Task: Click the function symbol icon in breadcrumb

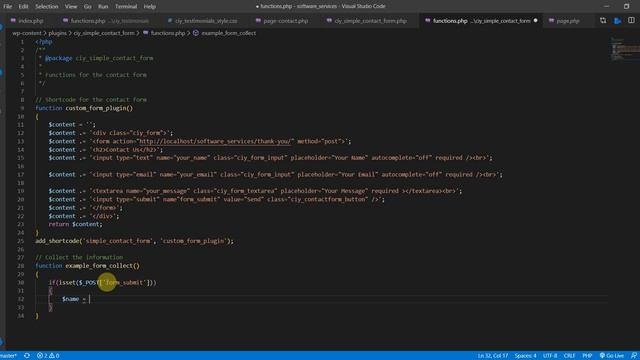Action: pos(196,33)
